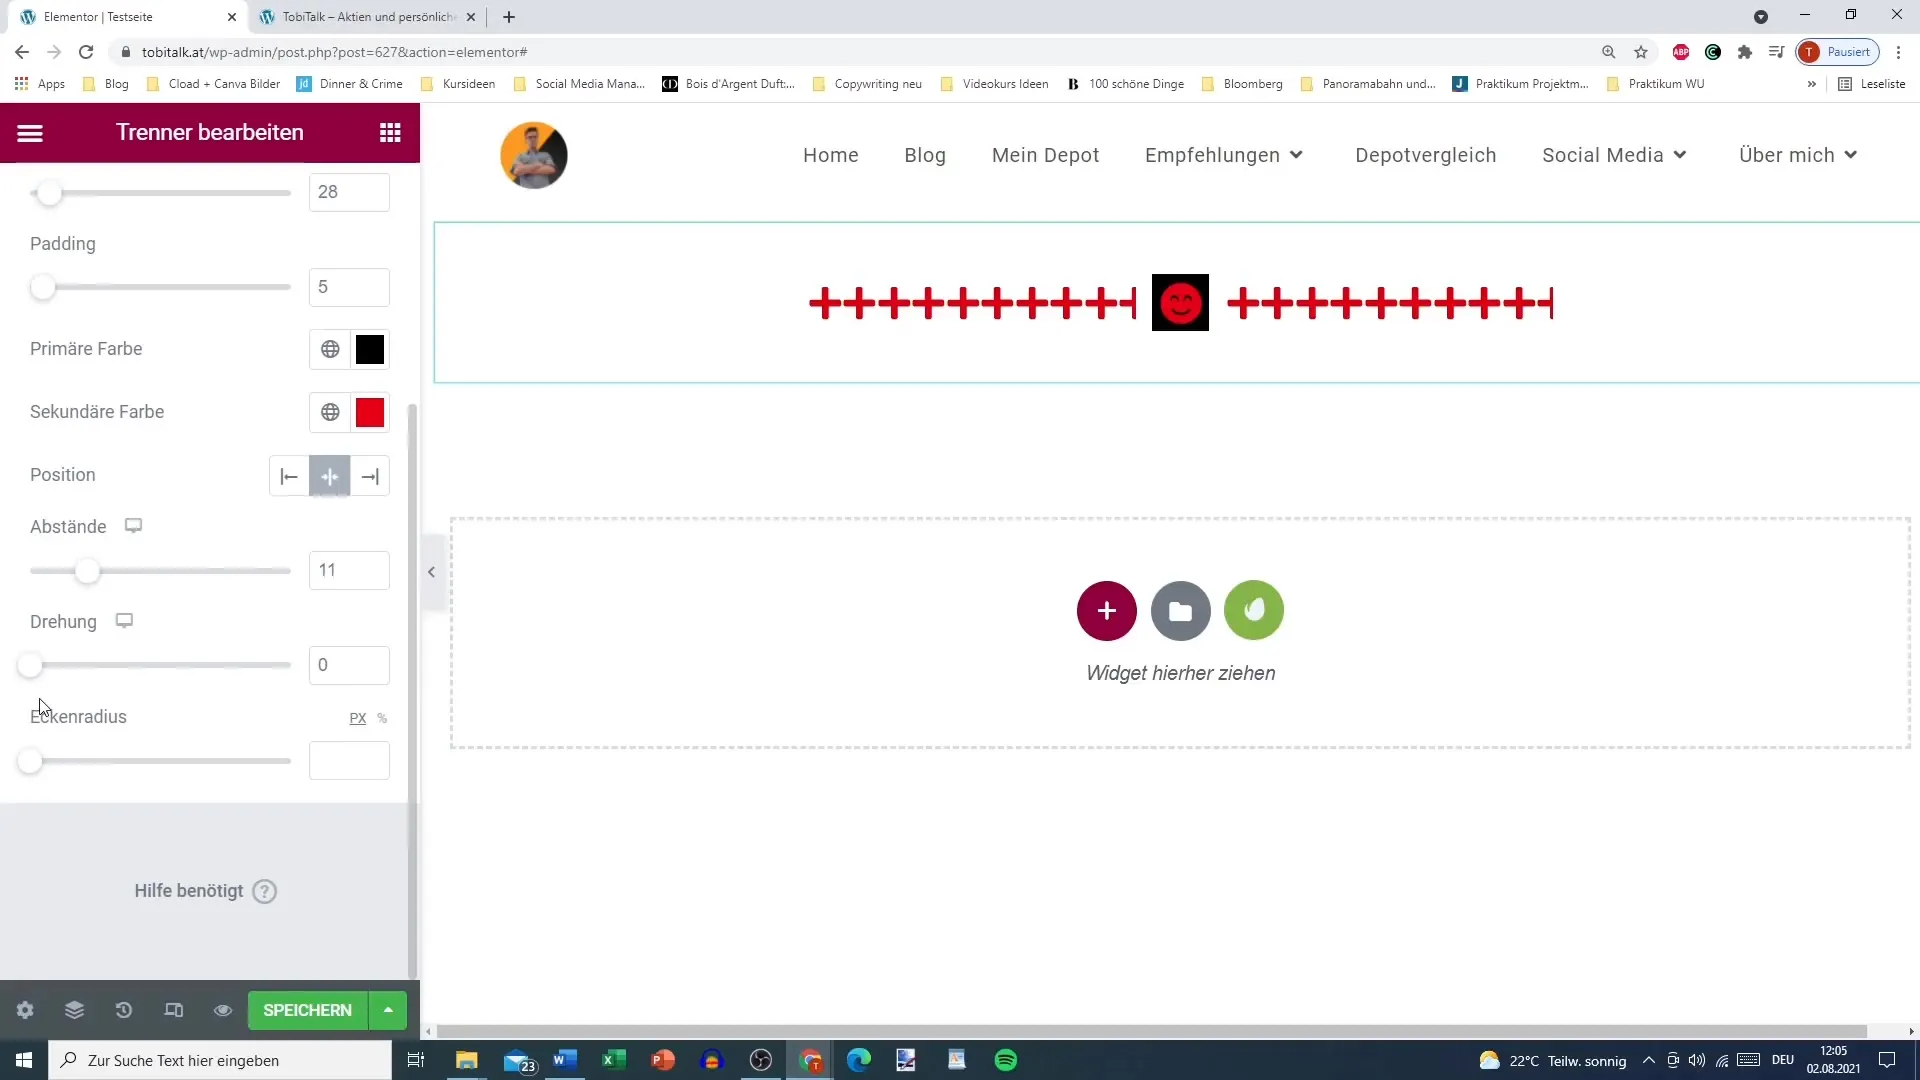Click the add new section plus button

(x=1106, y=610)
